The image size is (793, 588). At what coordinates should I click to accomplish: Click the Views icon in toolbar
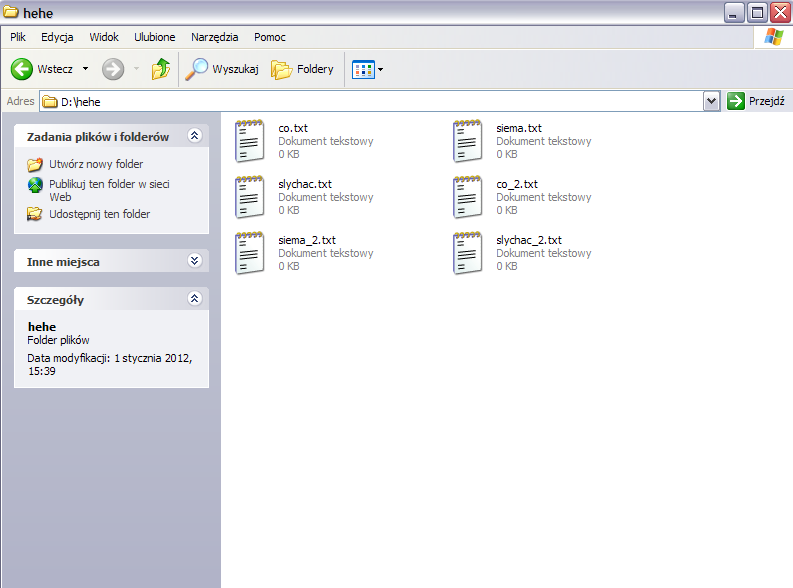362,70
